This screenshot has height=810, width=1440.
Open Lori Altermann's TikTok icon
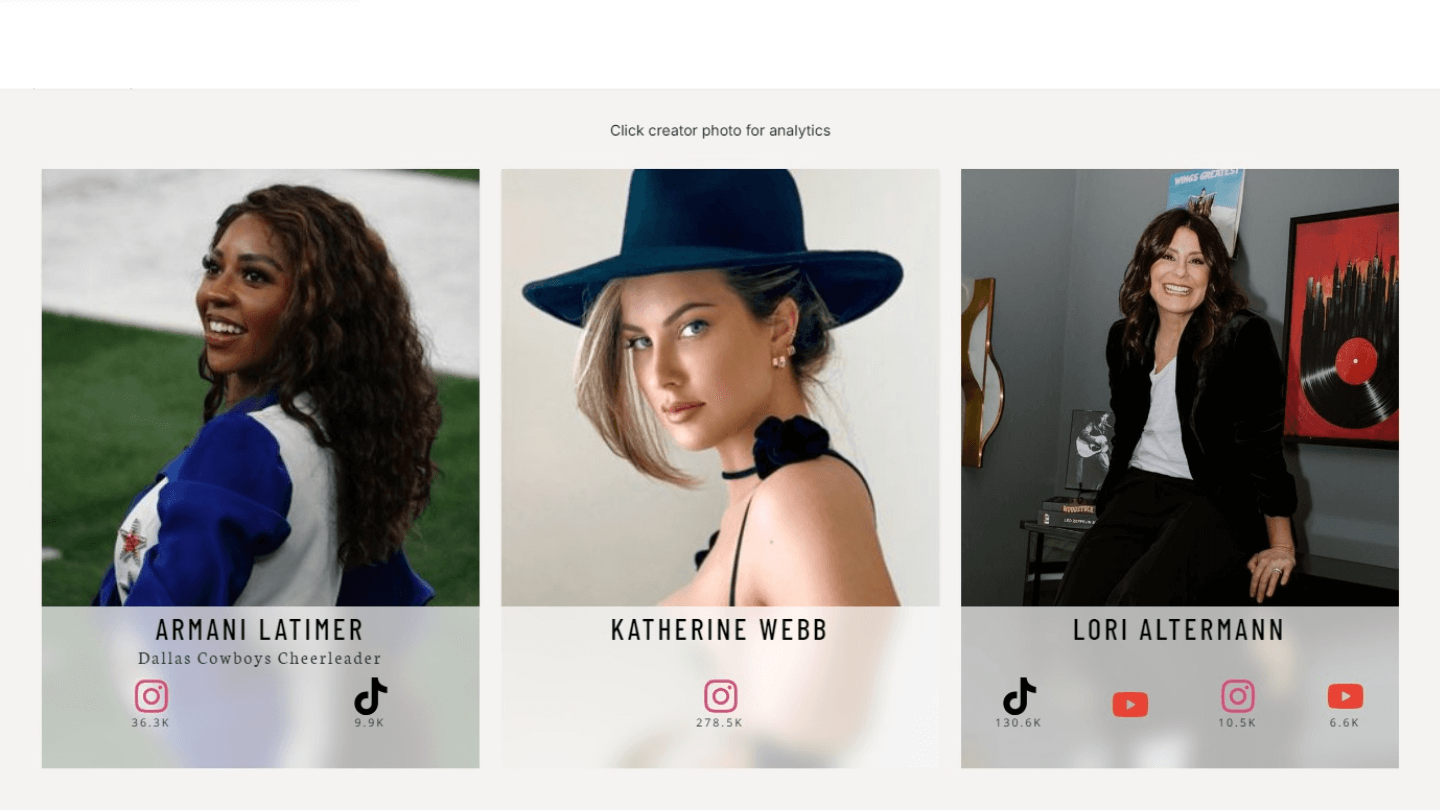(1019, 696)
